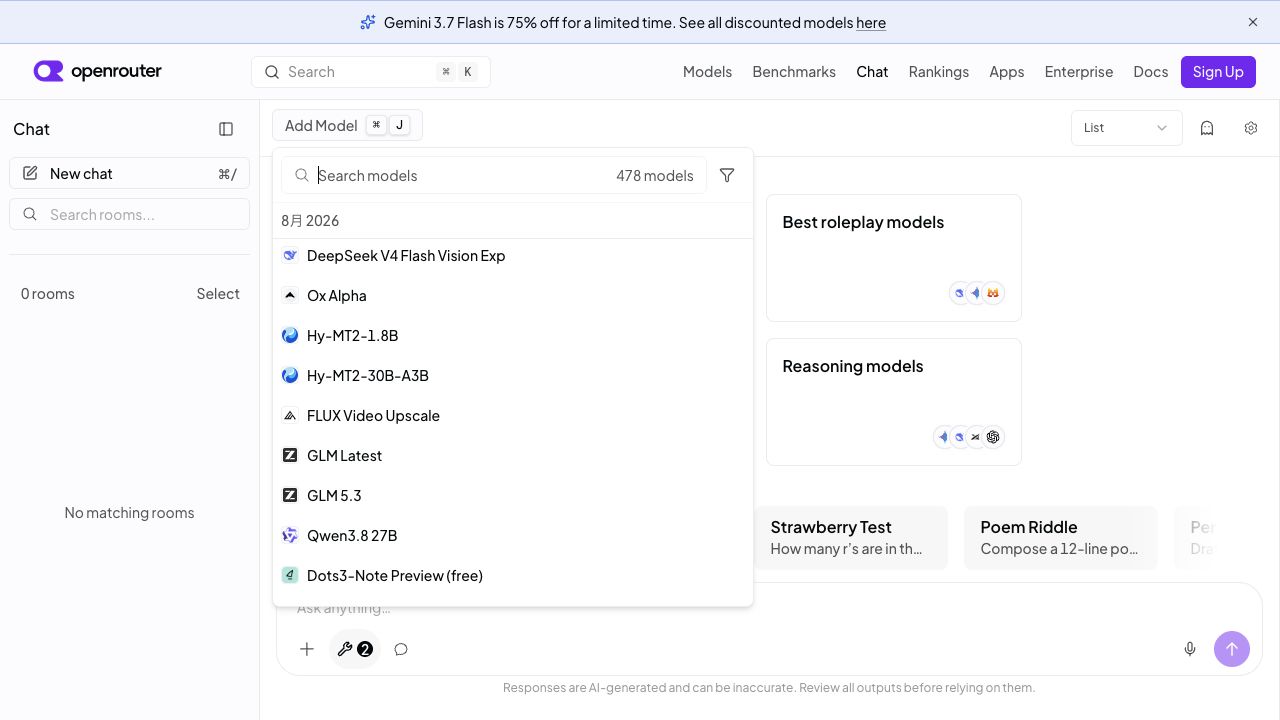This screenshot has height=720, width=1280.
Task: Click the magnifier icon in Search rooms
Action: coord(30,214)
